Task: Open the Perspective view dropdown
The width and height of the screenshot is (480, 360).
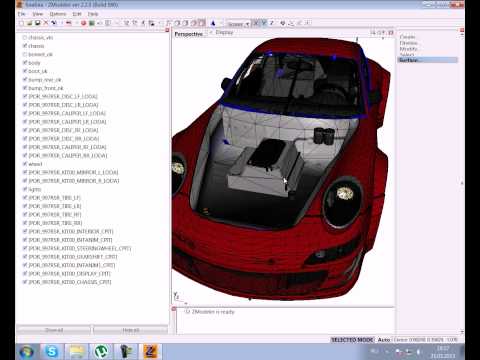Action: point(189,34)
